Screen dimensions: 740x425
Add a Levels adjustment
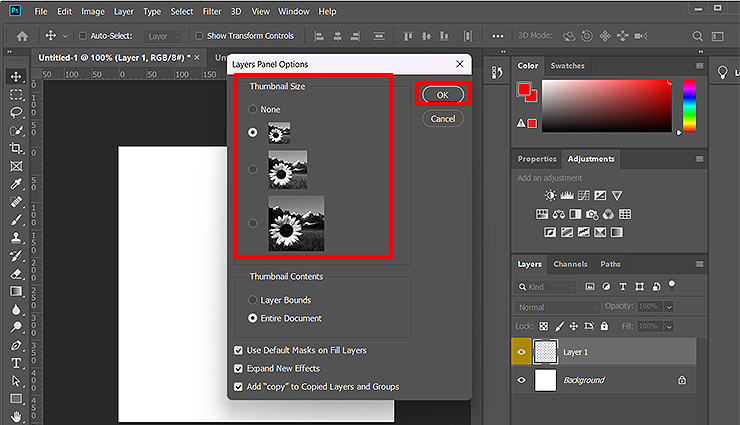tap(567, 195)
